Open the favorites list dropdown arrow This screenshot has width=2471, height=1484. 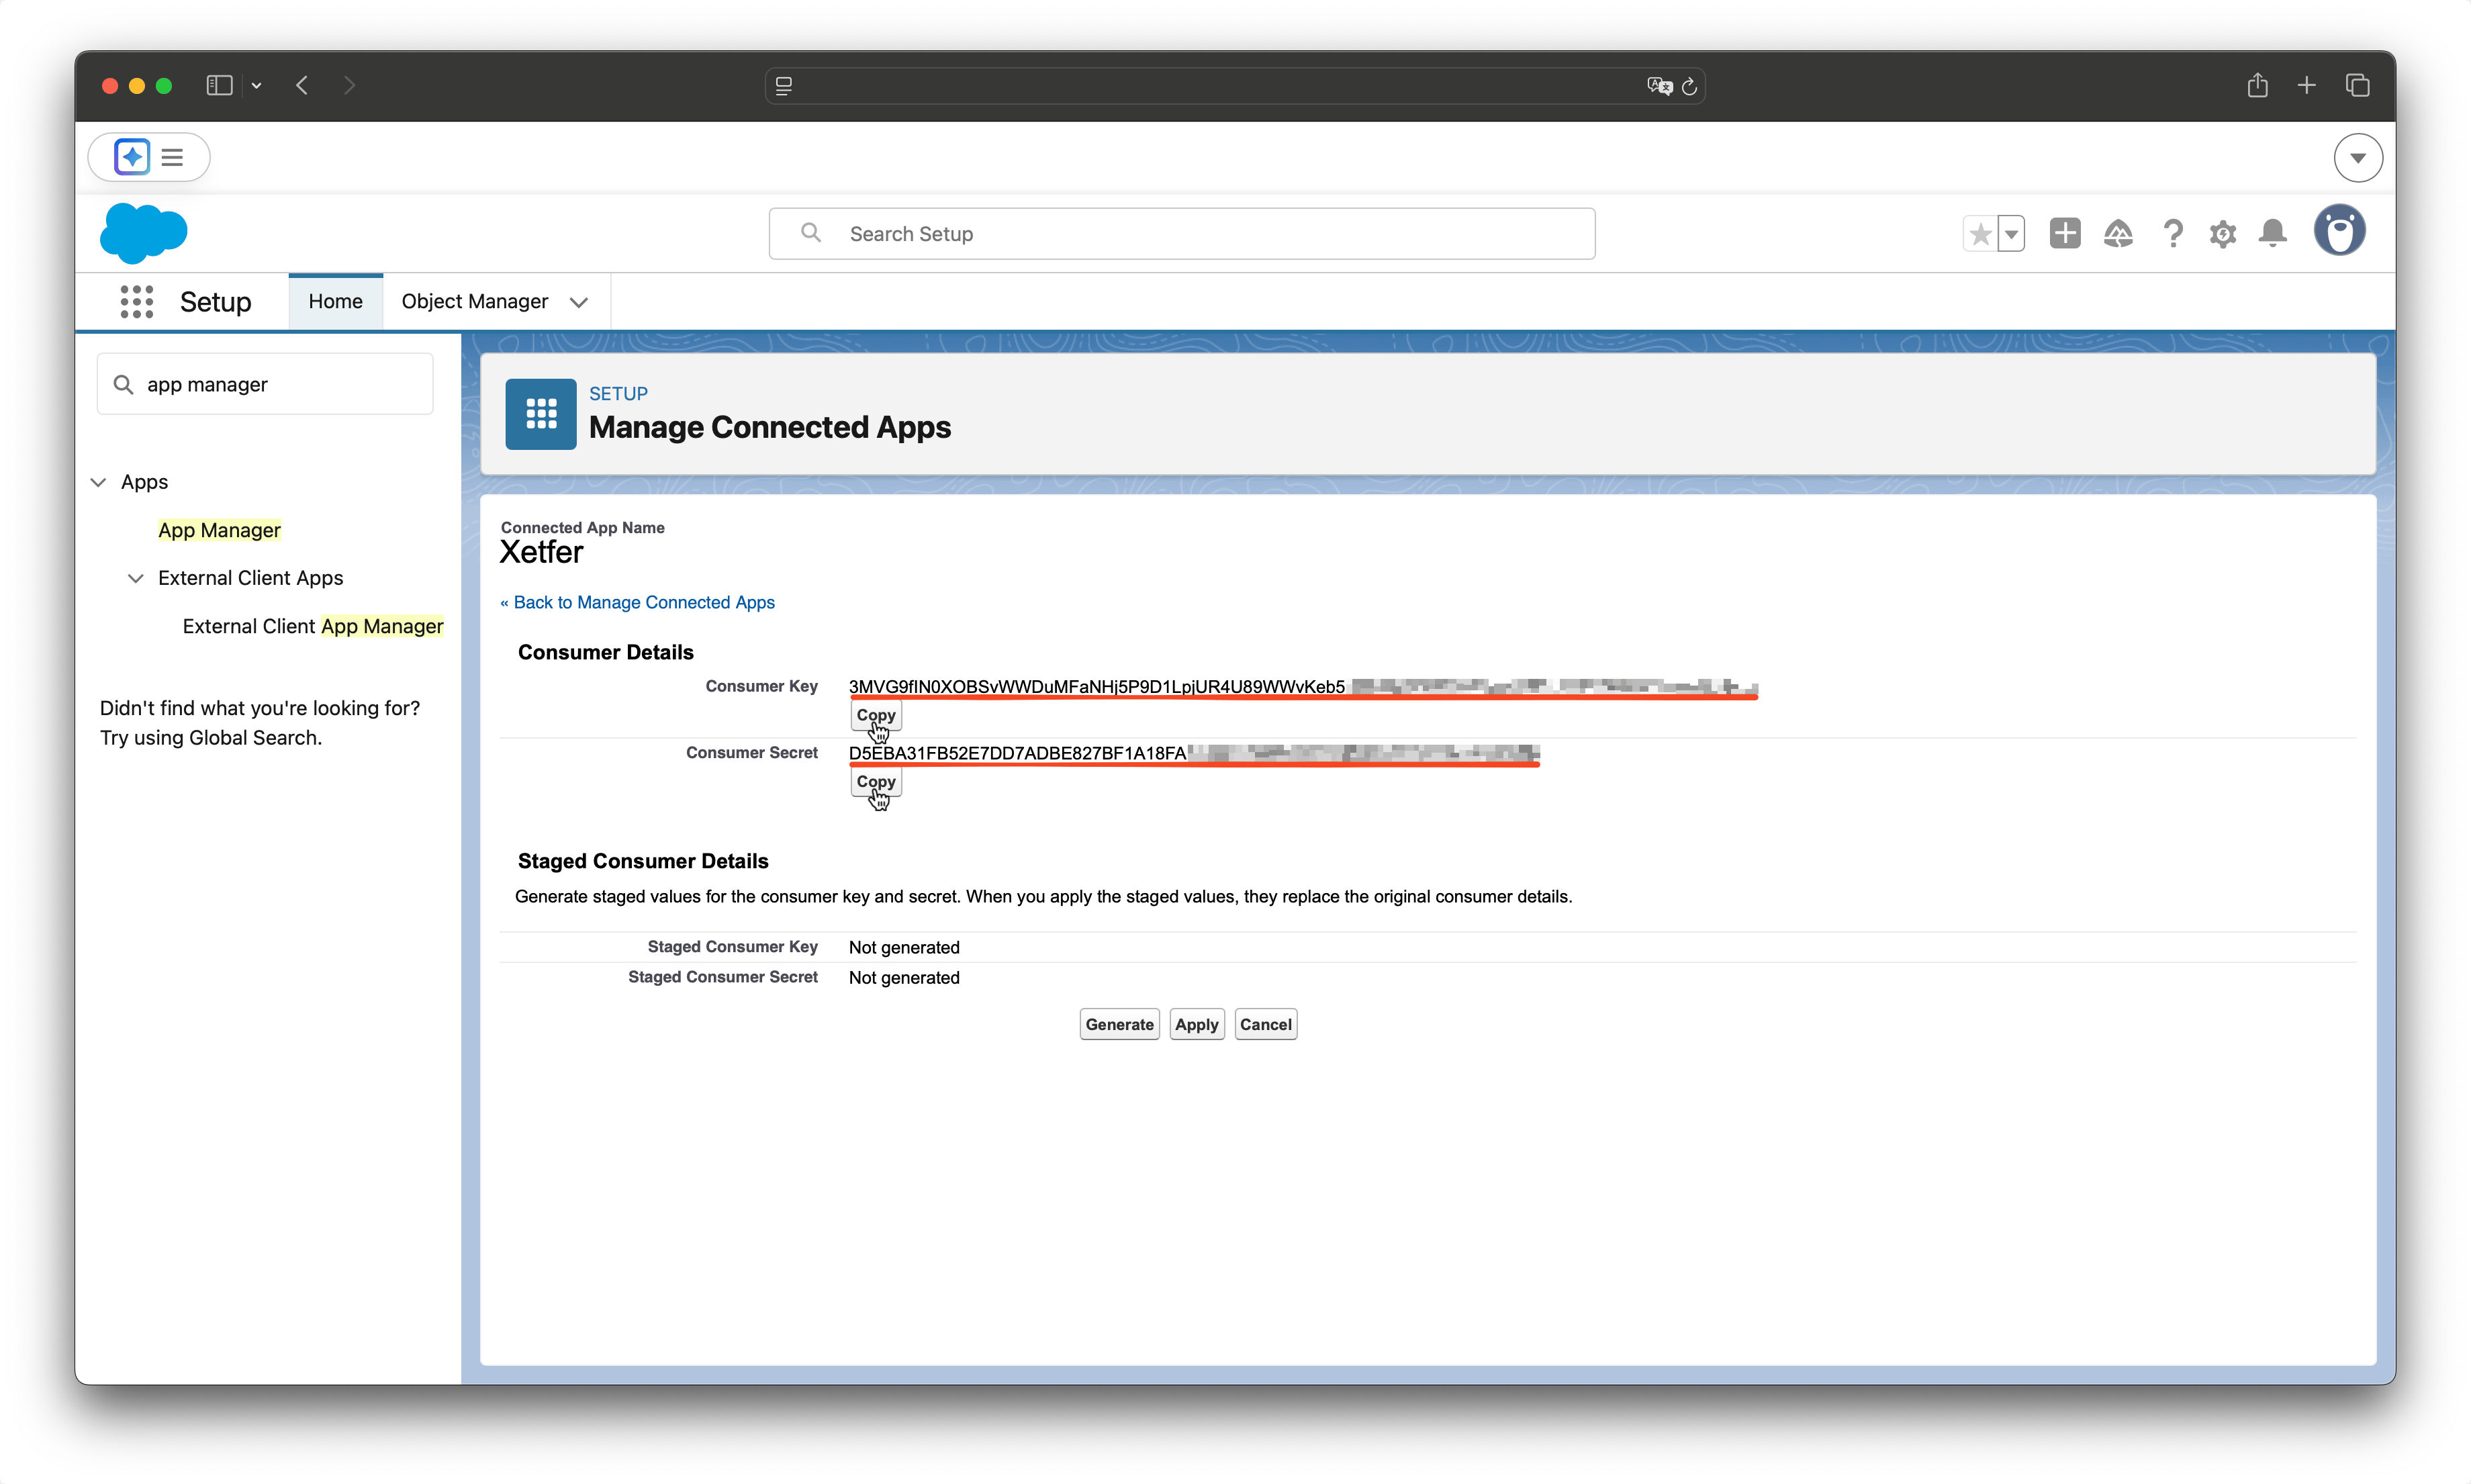2011,234
